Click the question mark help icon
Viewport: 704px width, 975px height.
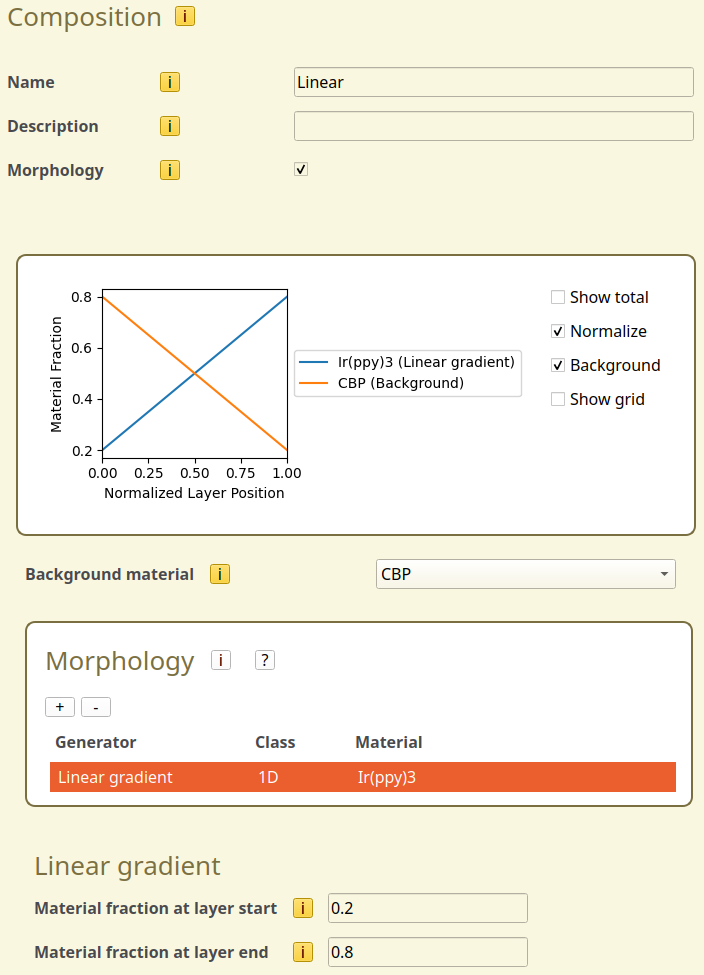click(x=265, y=660)
